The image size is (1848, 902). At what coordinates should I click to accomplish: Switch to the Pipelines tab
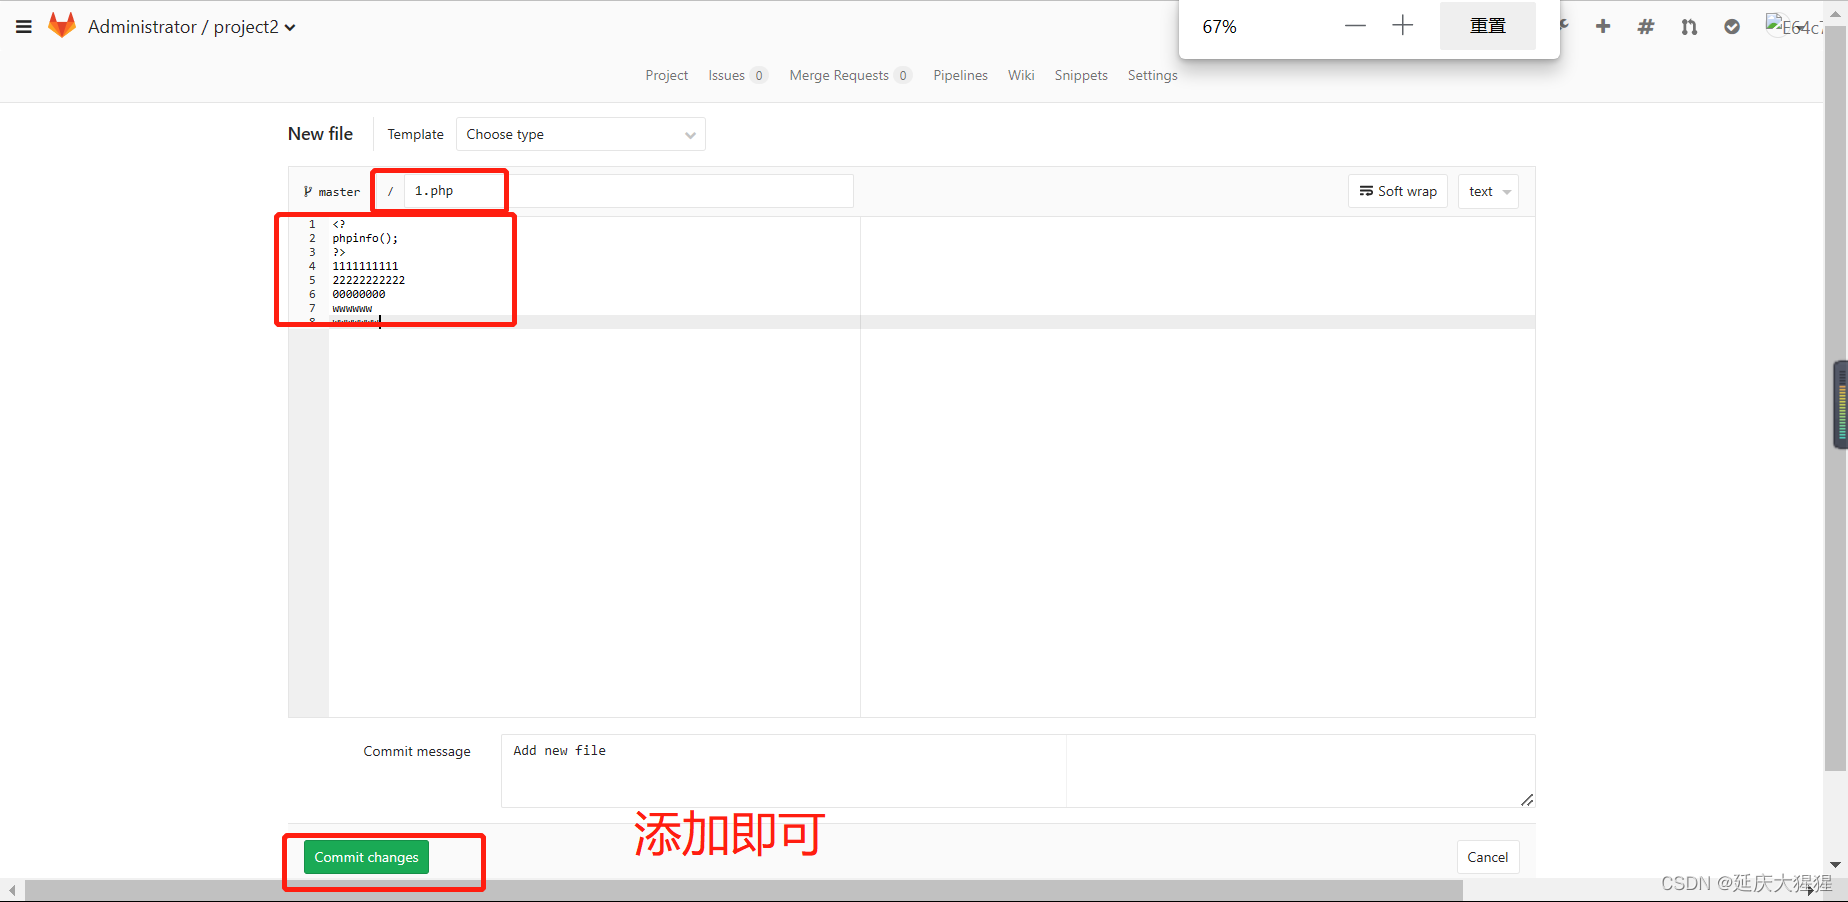coord(960,75)
